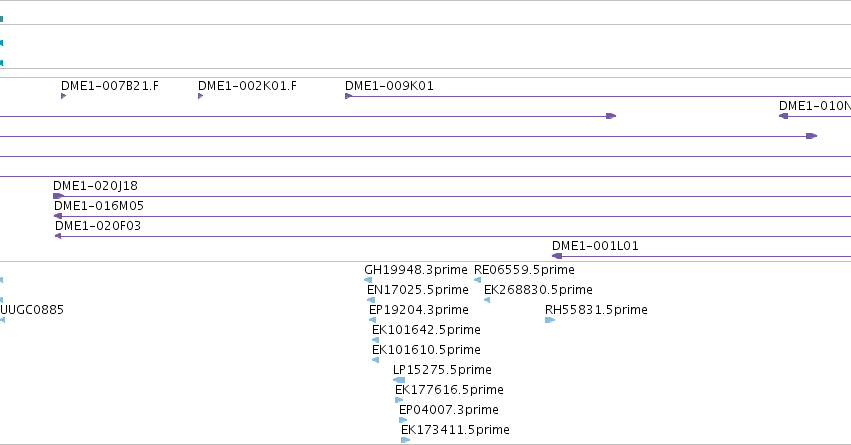Select the DME1-020J18 start arrow glyph
The height and width of the screenshot is (445, 851).
coord(59,196)
